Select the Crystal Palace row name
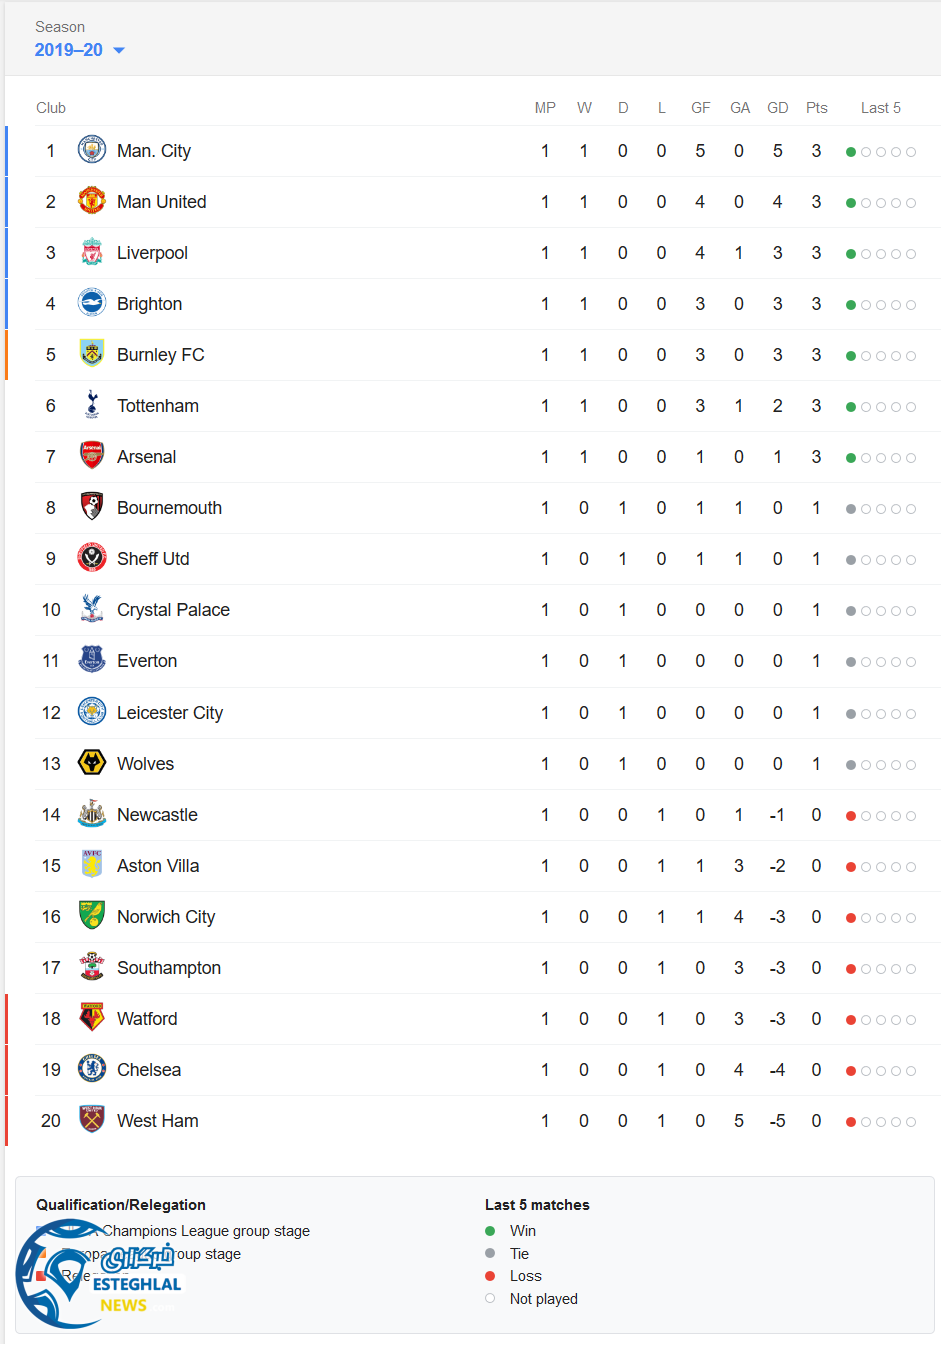This screenshot has height=1356, width=941. pyautogui.click(x=173, y=610)
